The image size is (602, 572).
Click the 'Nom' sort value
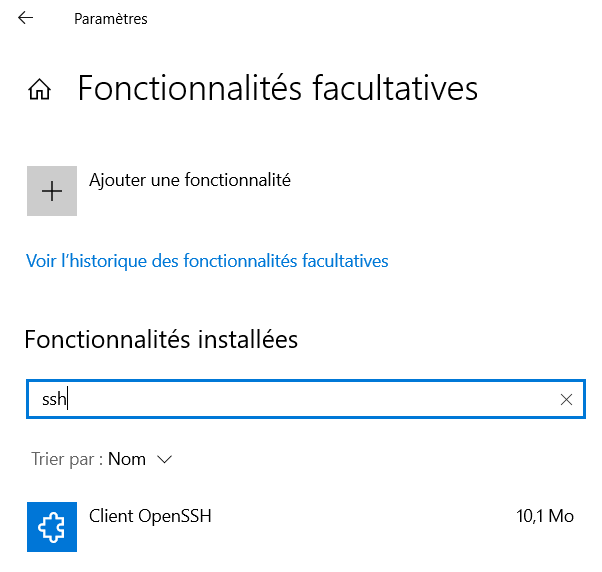click(127, 459)
